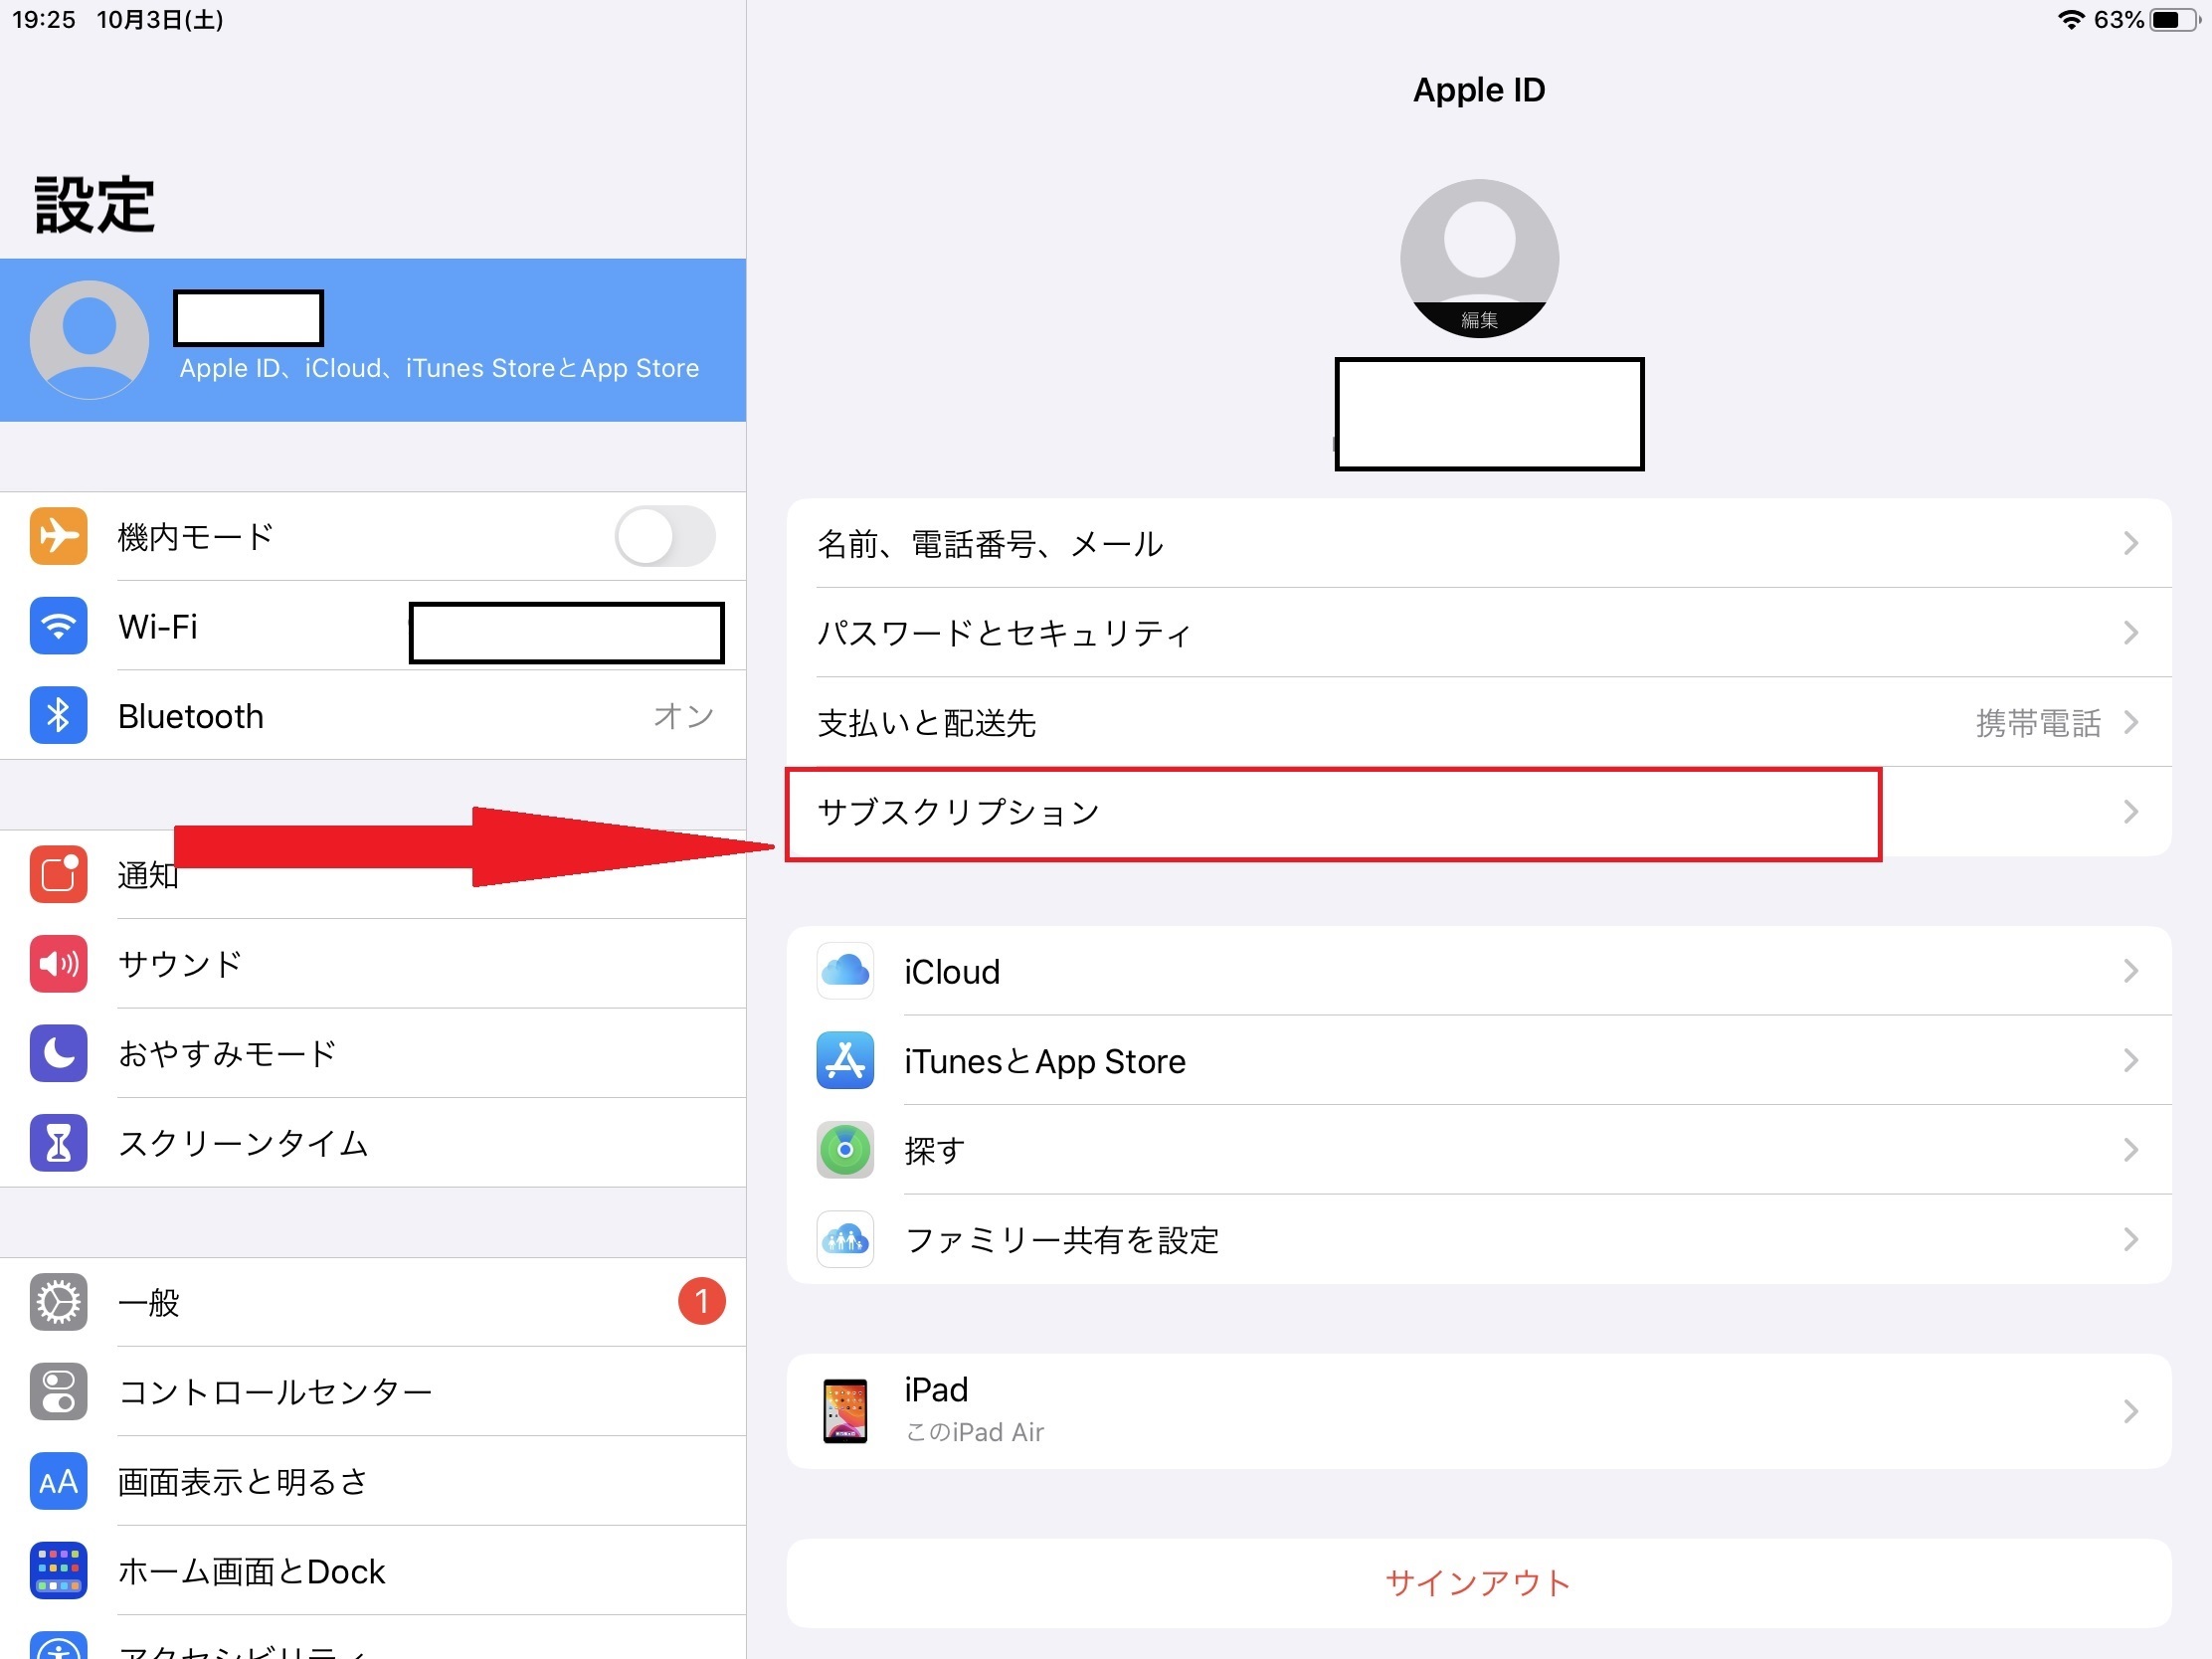Expand 支払いと配送先 chevron

(x=2130, y=722)
